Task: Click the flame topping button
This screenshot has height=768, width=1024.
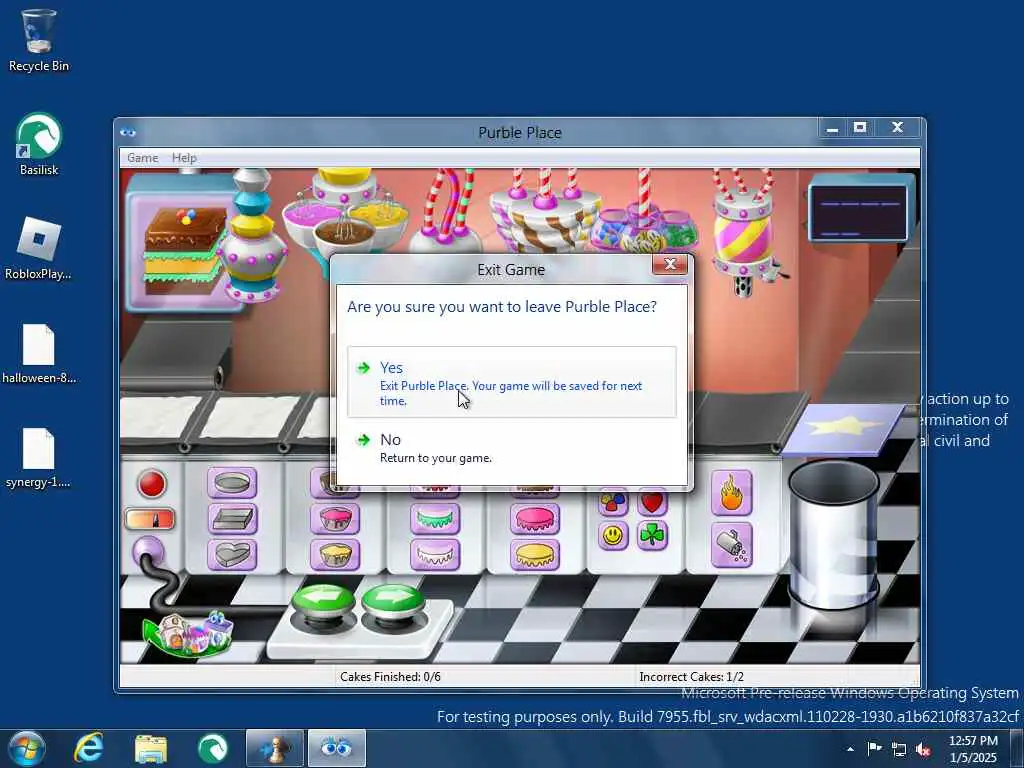Action: click(731, 493)
